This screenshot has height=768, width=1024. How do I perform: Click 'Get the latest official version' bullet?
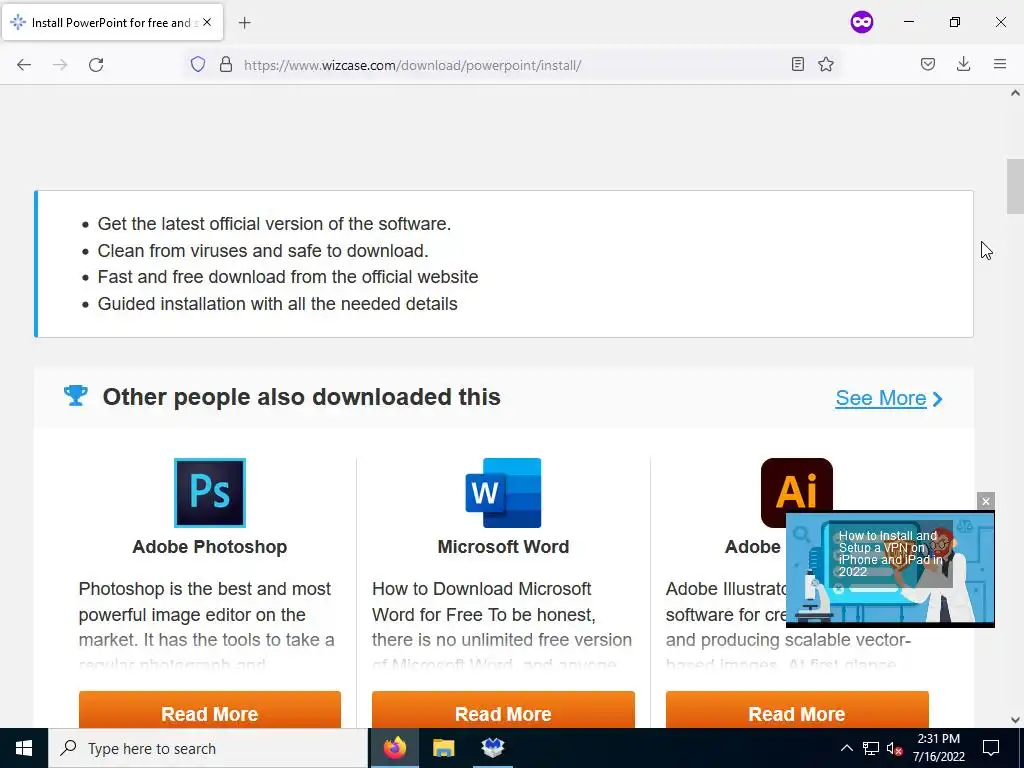(x=274, y=223)
